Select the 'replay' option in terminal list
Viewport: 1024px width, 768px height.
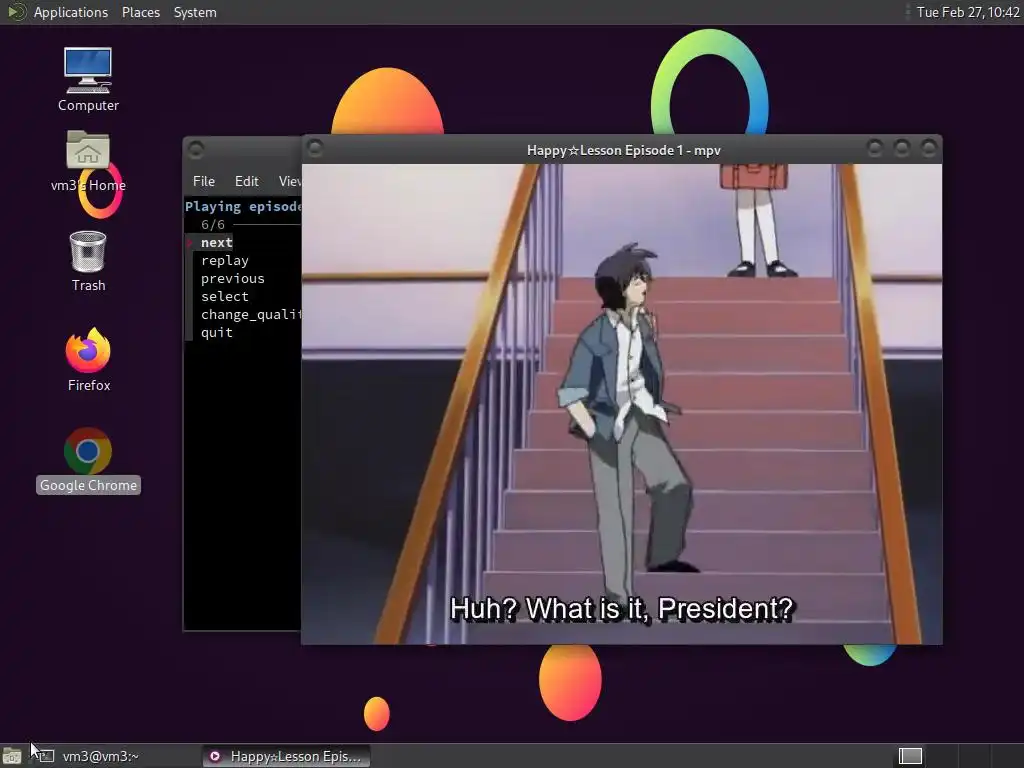(x=225, y=261)
